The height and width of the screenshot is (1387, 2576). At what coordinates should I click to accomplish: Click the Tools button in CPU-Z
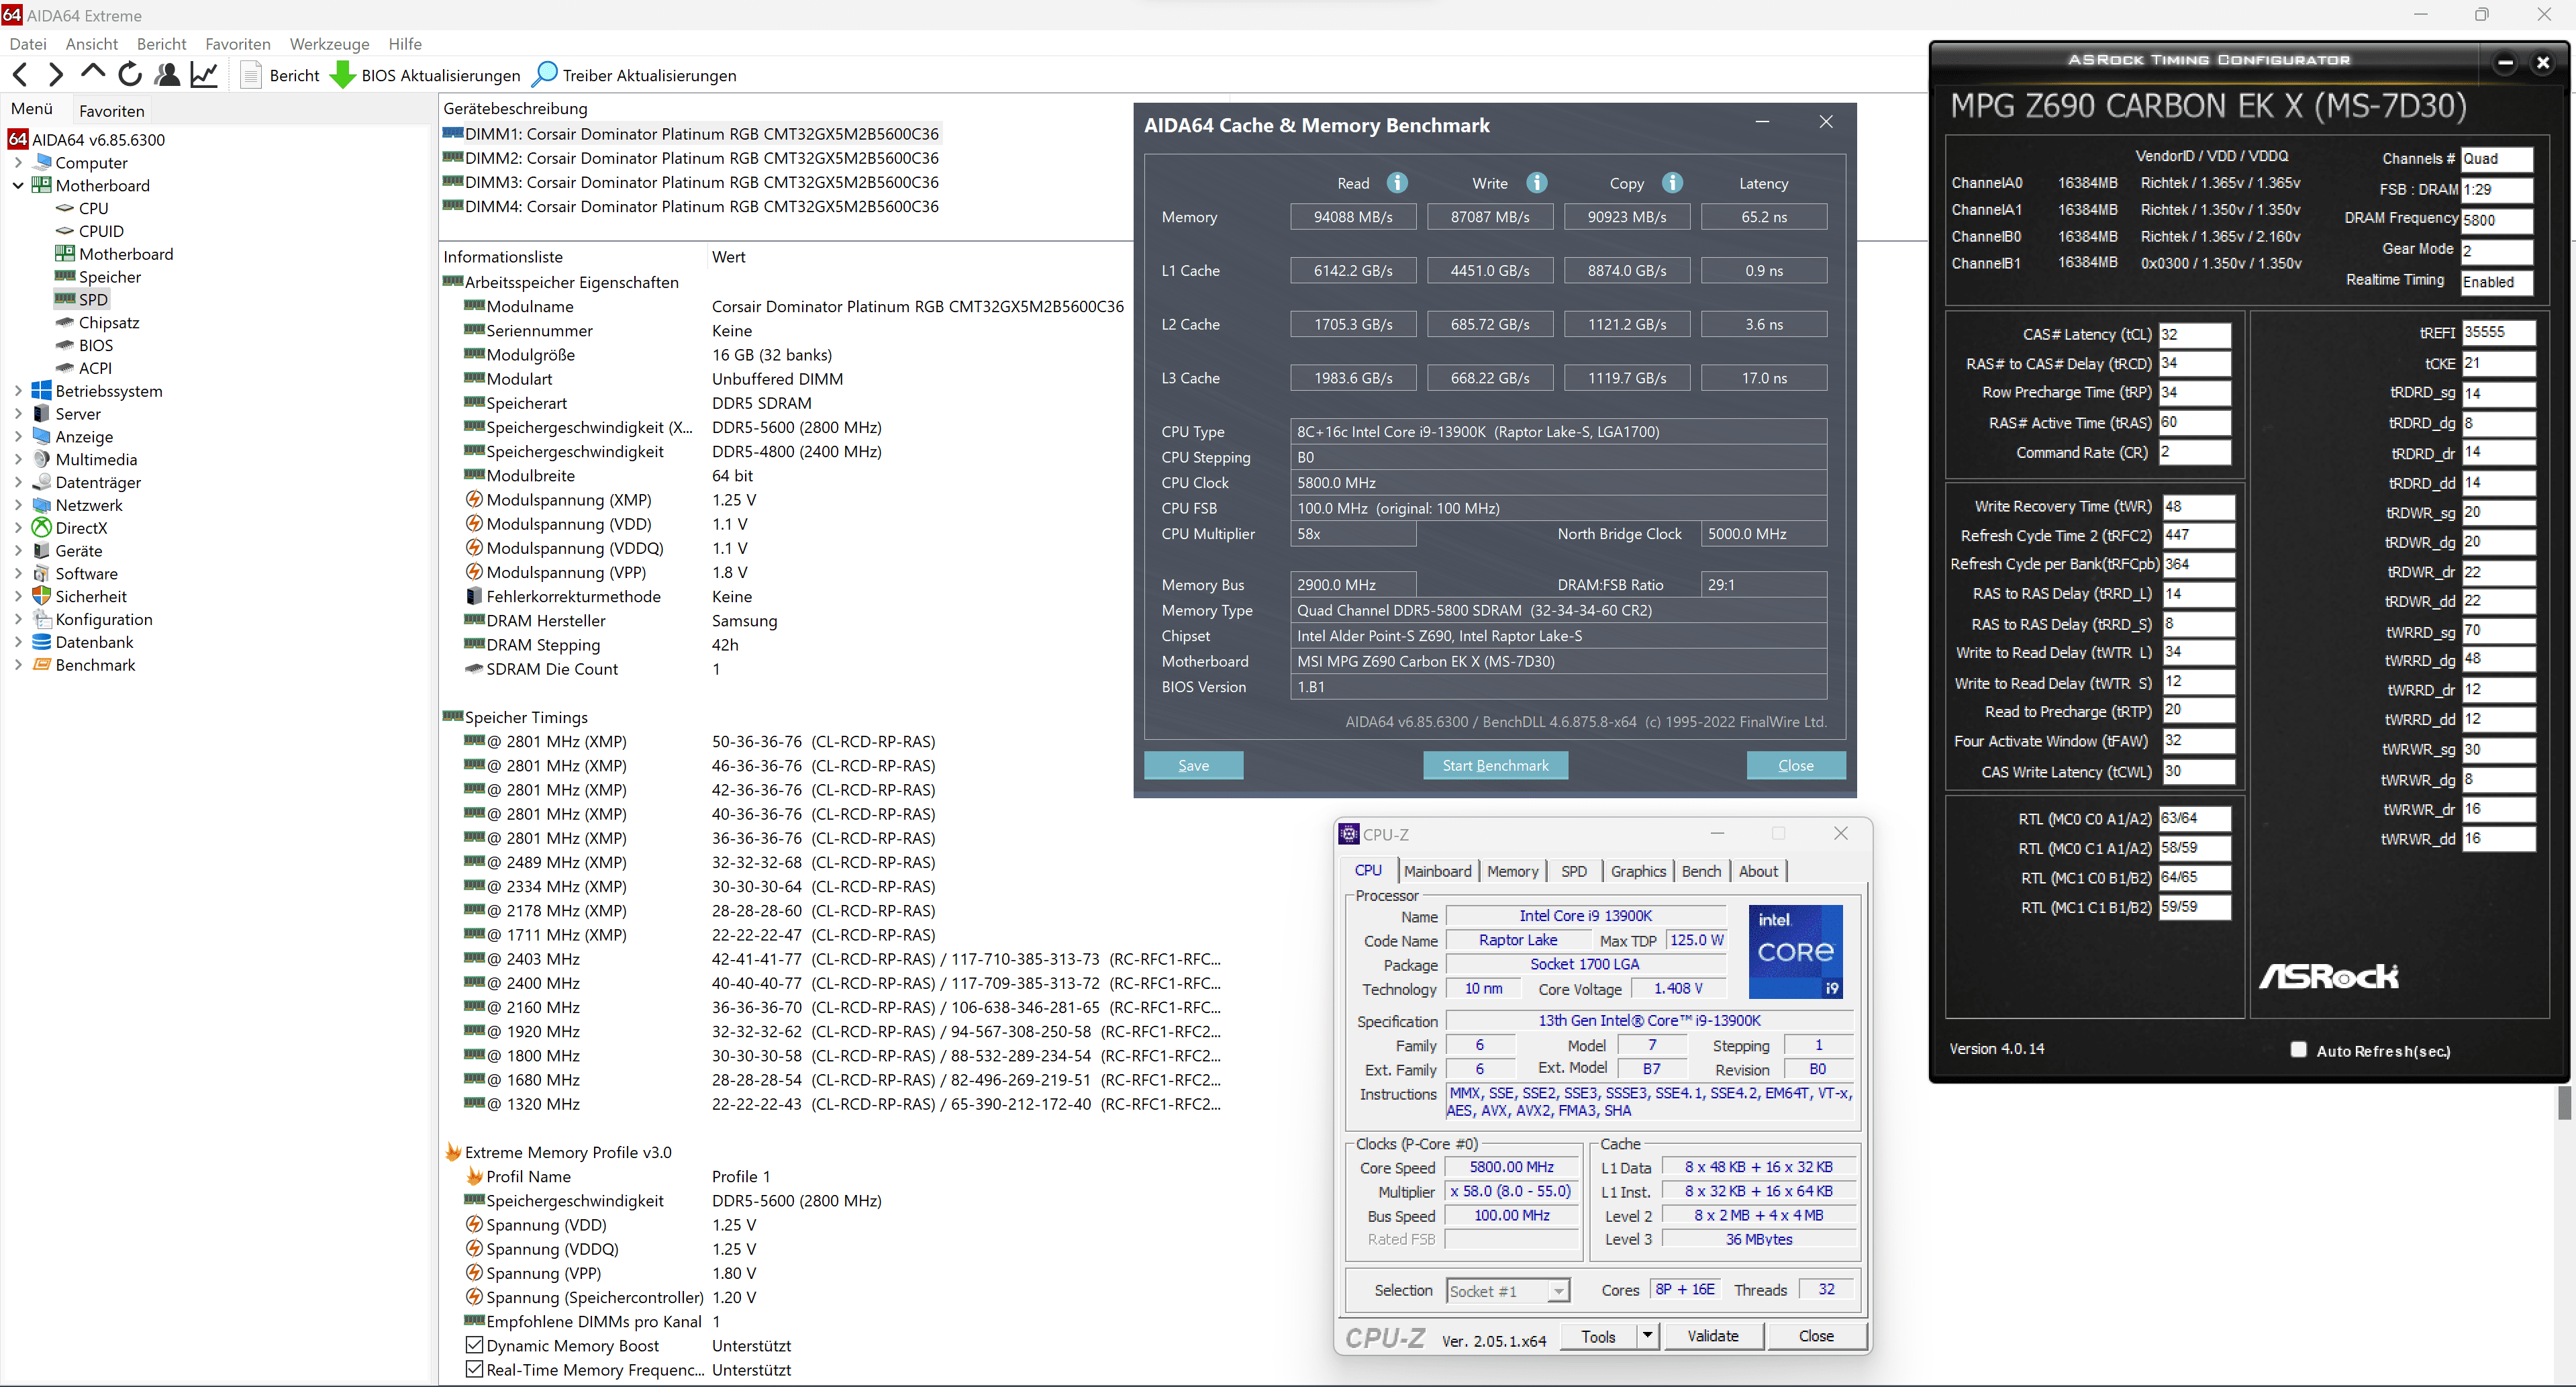pyautogui.click(x=1598, y=1336)
